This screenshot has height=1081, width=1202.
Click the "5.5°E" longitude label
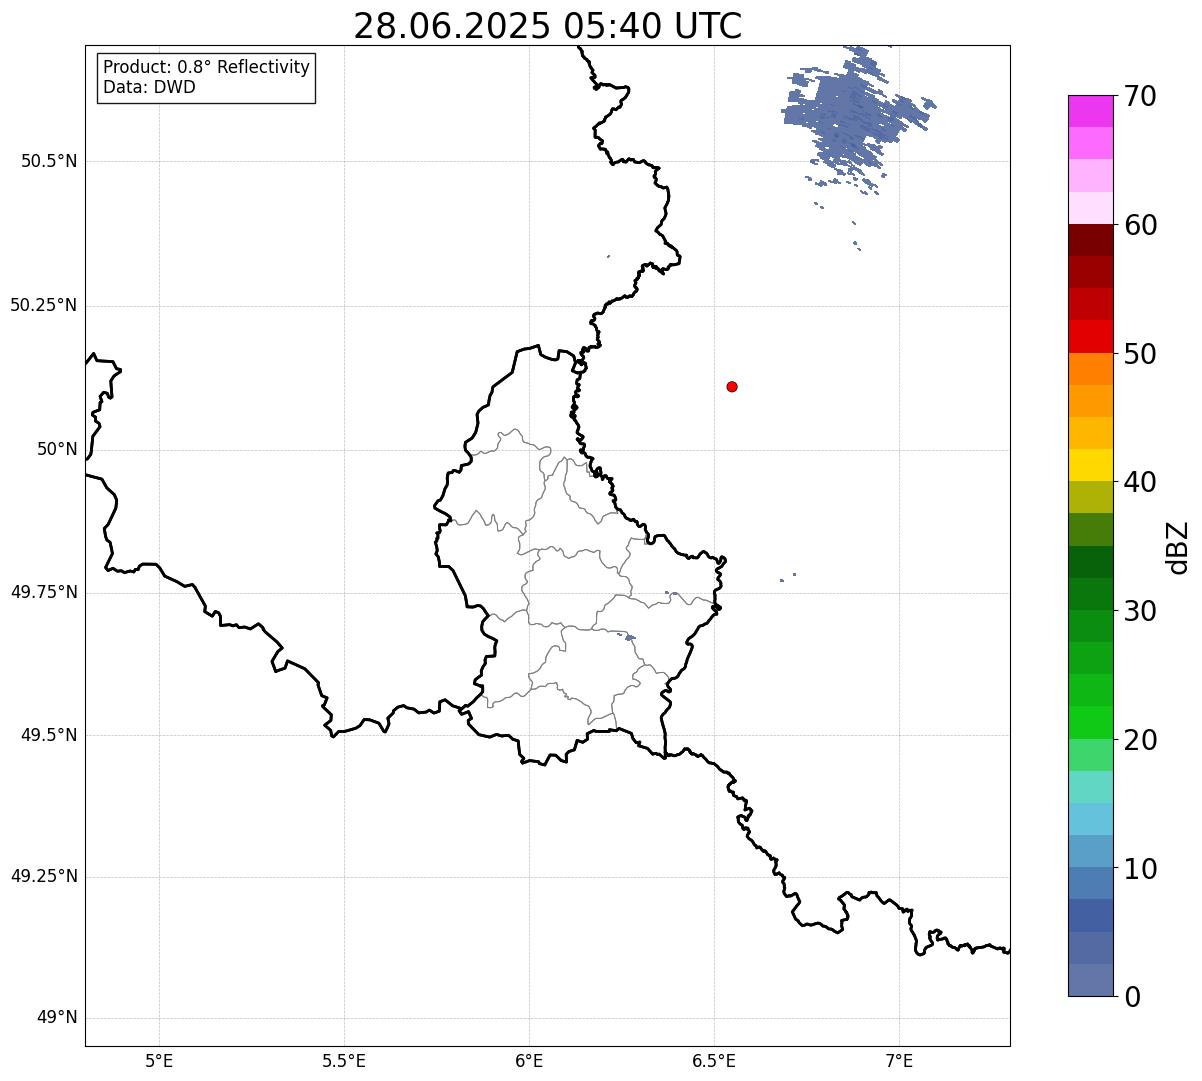pyautogui.click(x=344, y=1060)
